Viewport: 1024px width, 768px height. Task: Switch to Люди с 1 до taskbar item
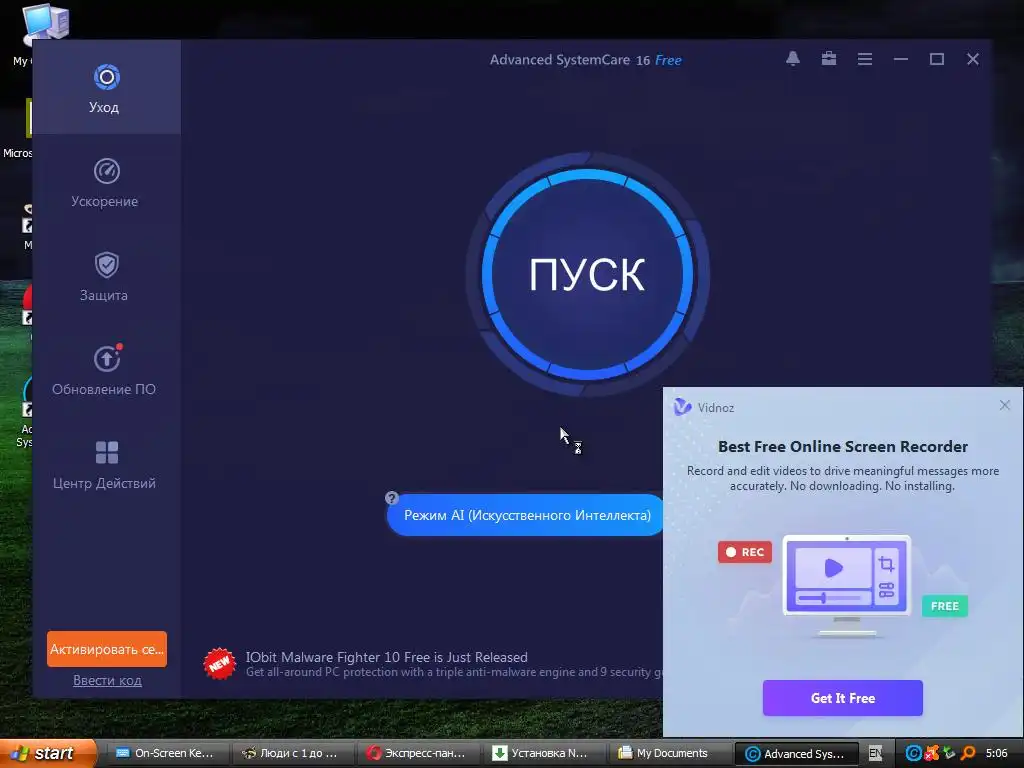coord(292,753)
